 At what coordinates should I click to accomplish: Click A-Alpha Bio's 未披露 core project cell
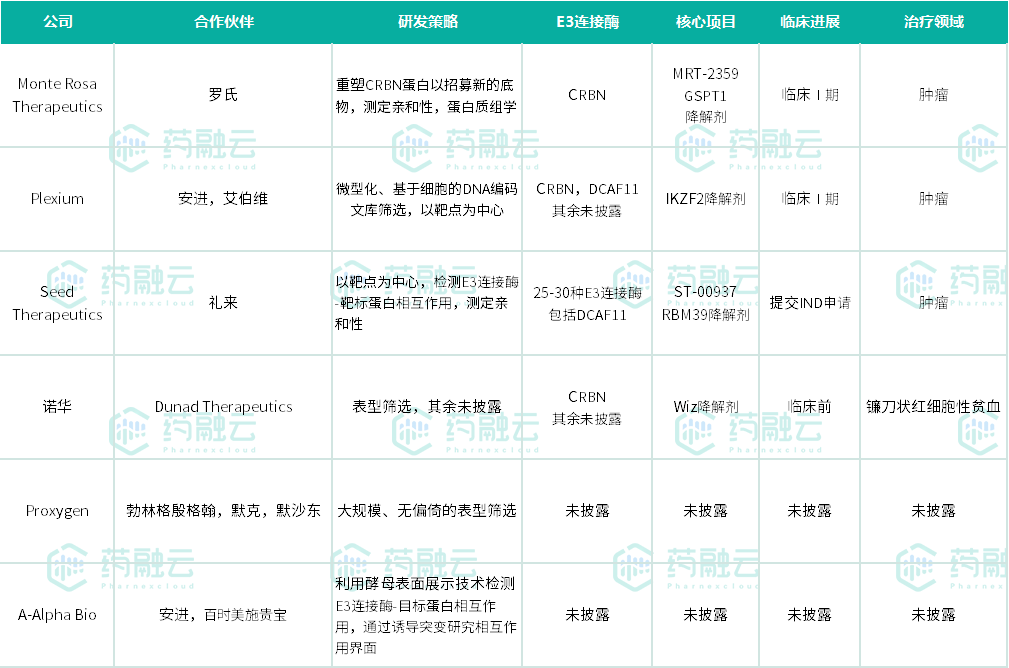(705, 615)
